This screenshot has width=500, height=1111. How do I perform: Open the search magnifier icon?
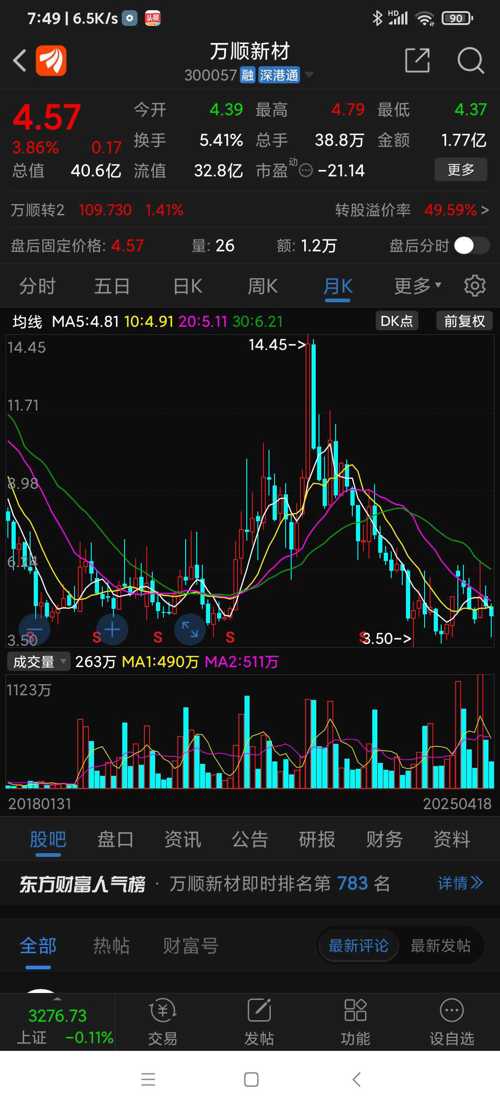471,60
